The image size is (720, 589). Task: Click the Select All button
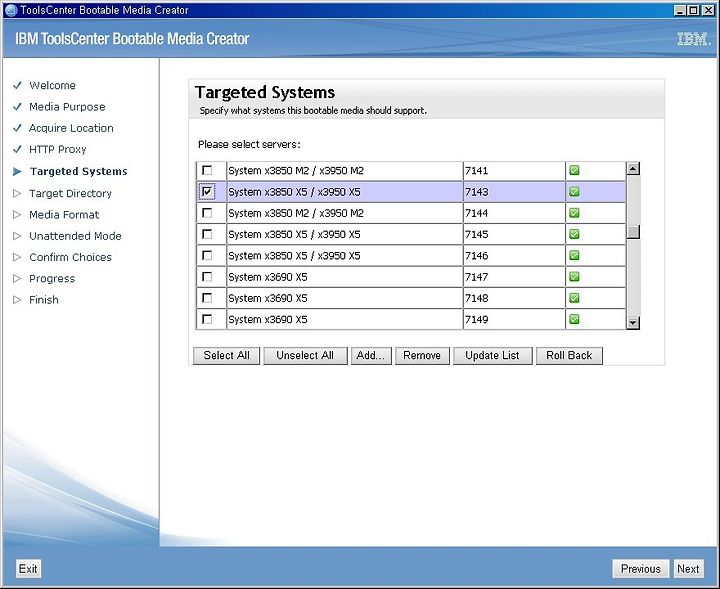(x=226, y=355)
